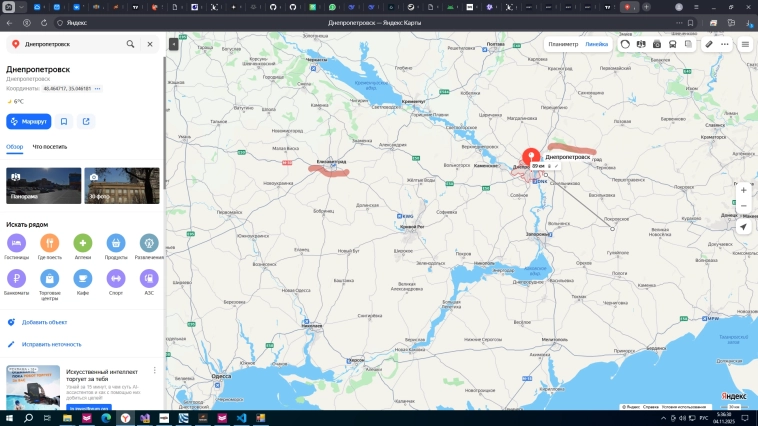Collapse the left sidebar panel with the arrow button
The image size is (758, 426).
(174, 44)
